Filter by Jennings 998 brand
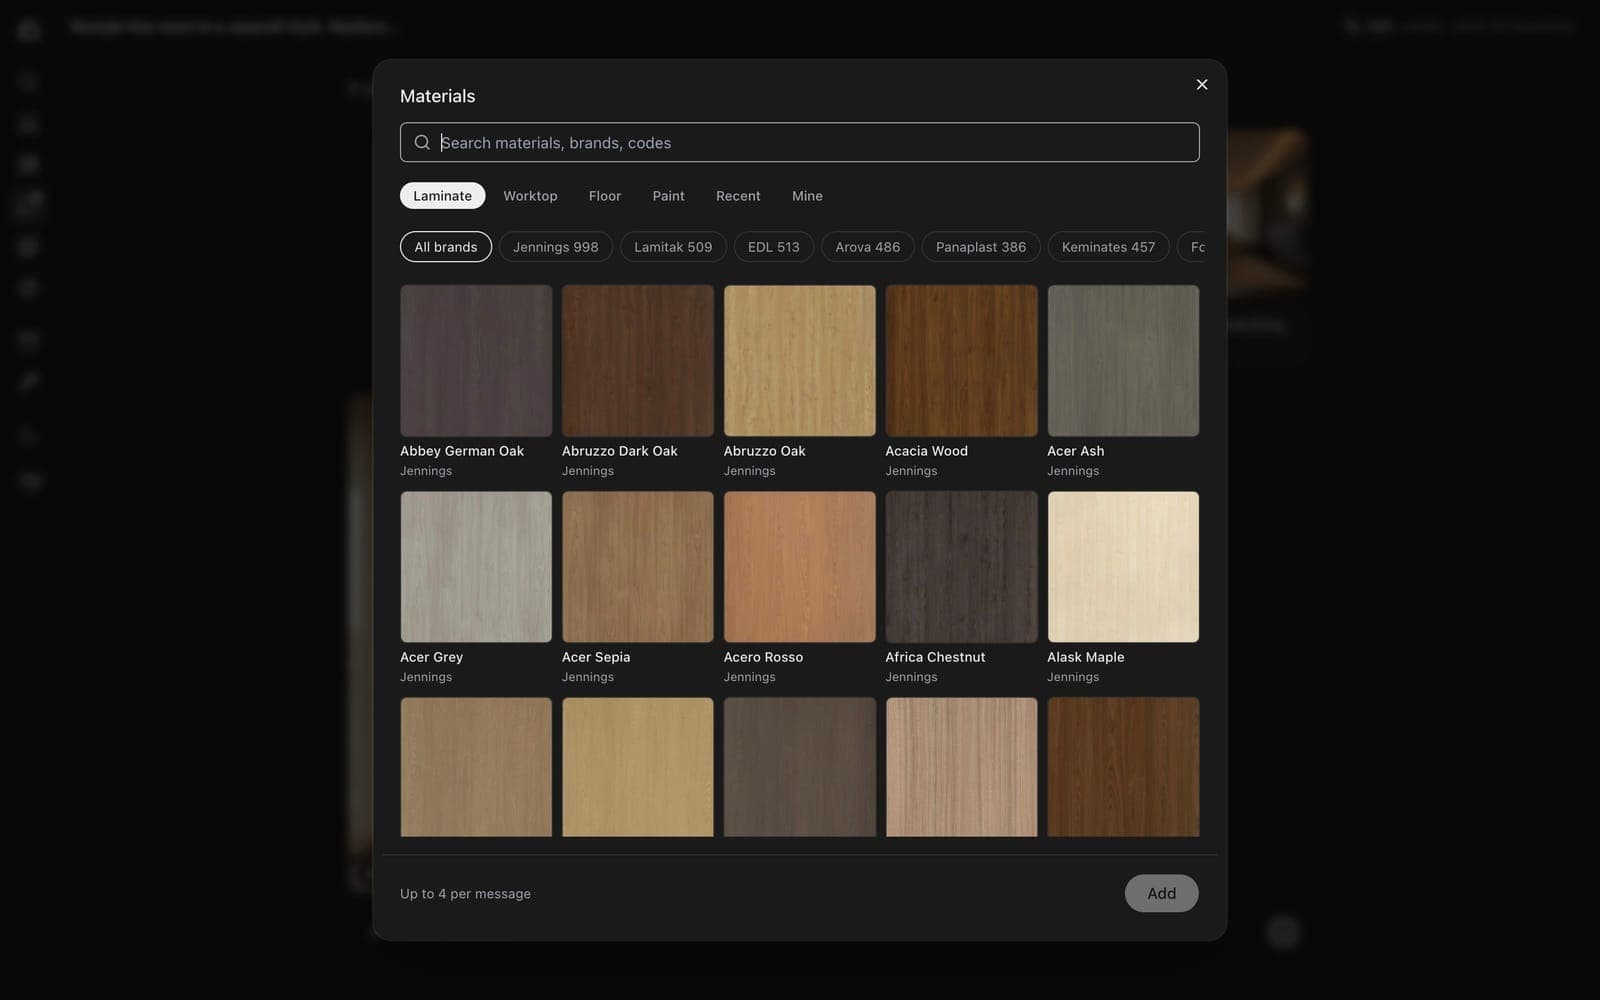Viewport: 1600px width, 1000px height. point(556,247)
